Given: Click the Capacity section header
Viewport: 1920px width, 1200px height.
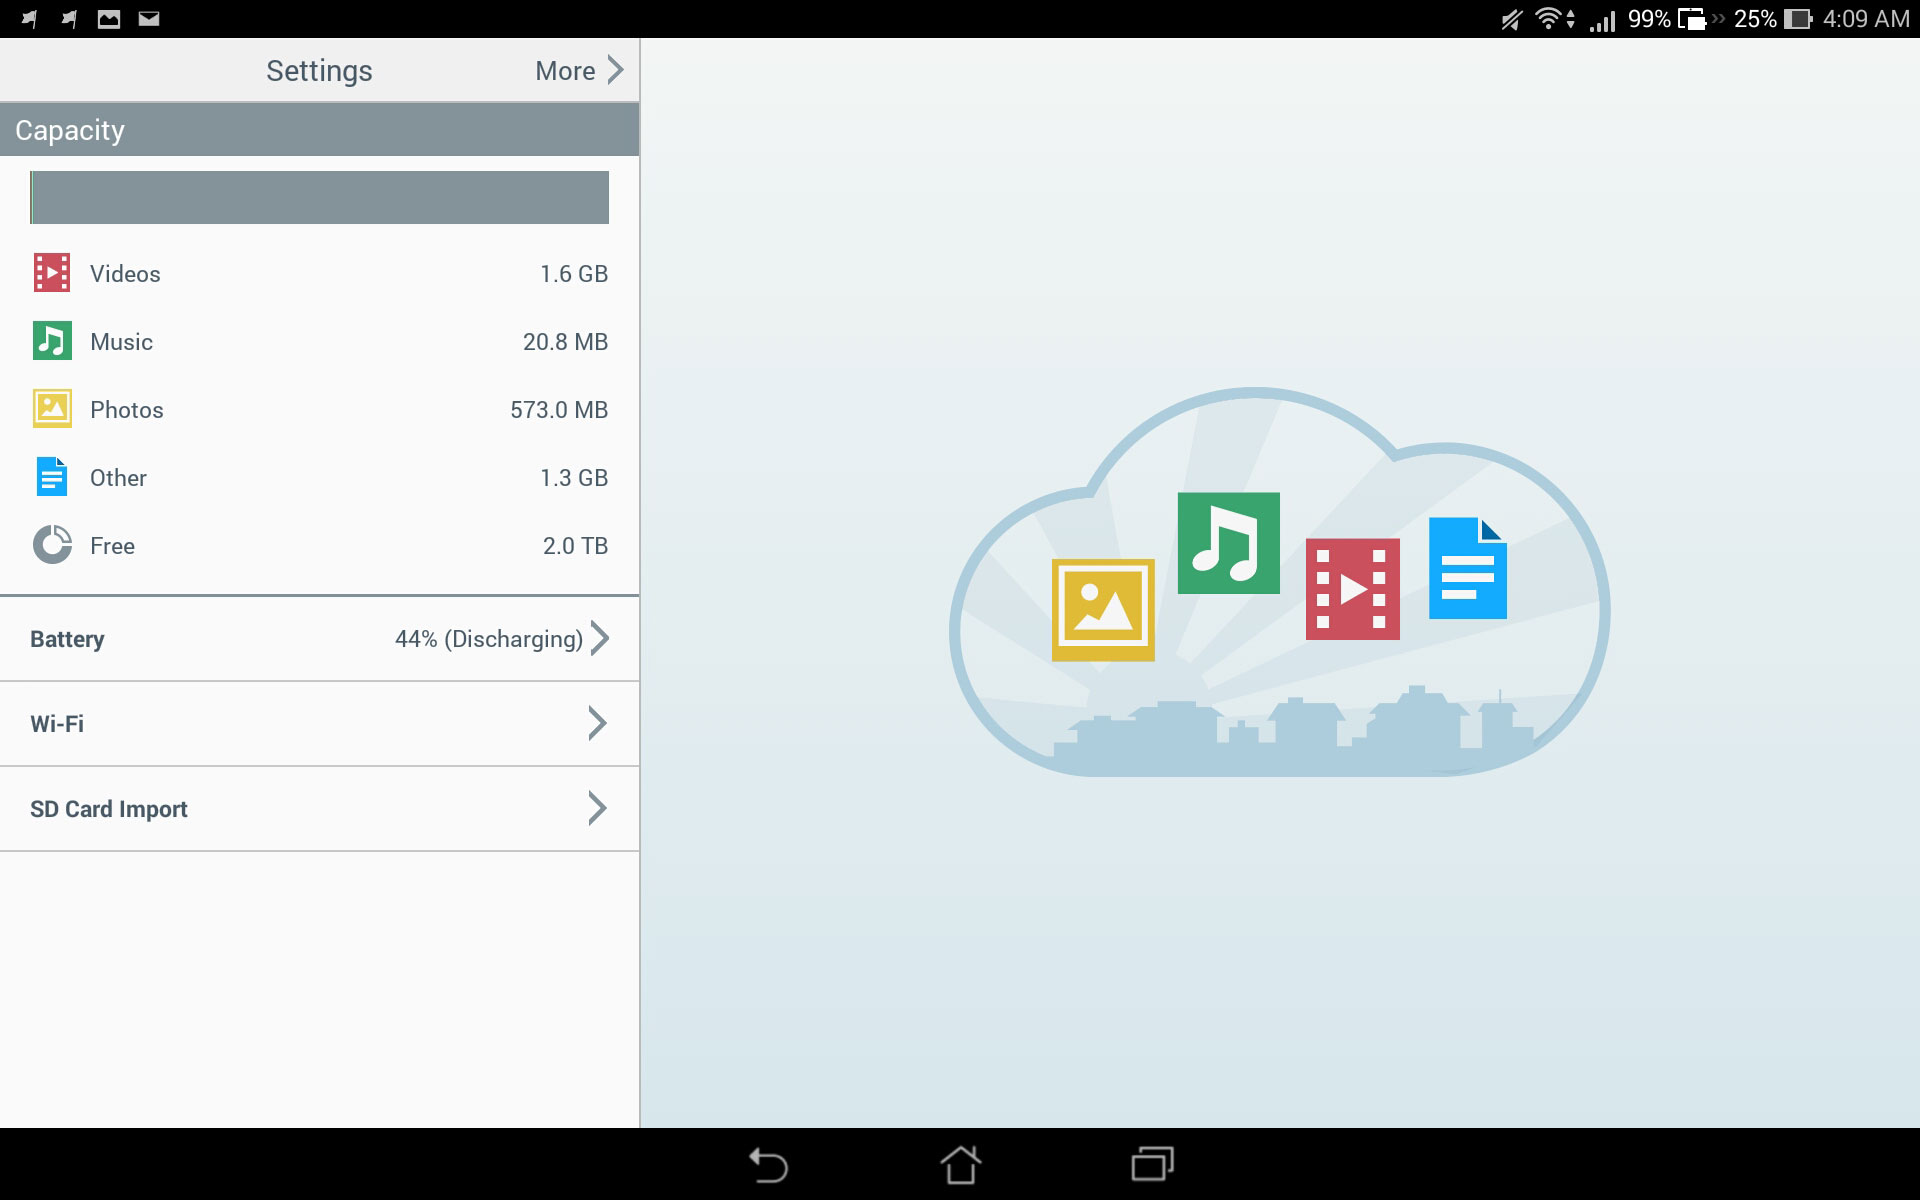Looking at the screenshot, I should pos(320,130).
